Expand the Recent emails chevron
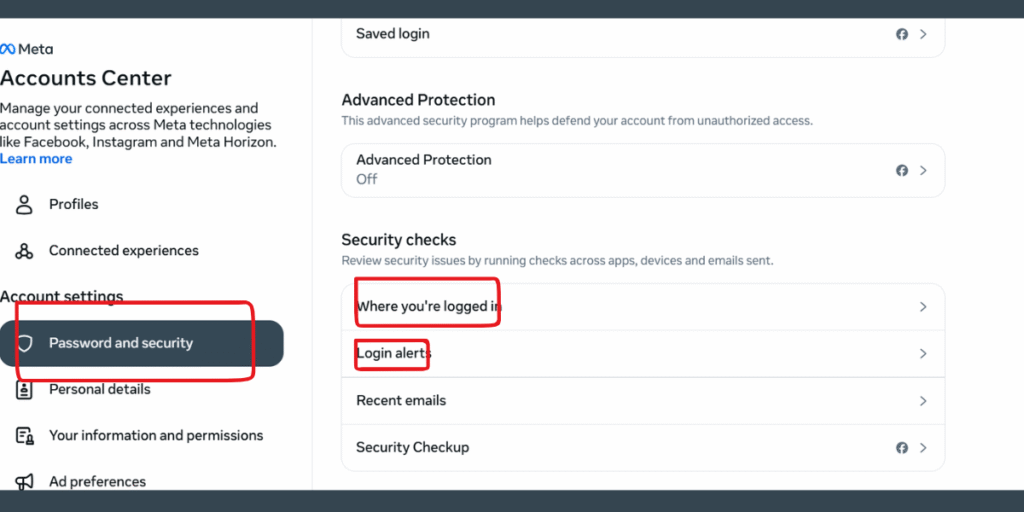 (x=923, y=401)
